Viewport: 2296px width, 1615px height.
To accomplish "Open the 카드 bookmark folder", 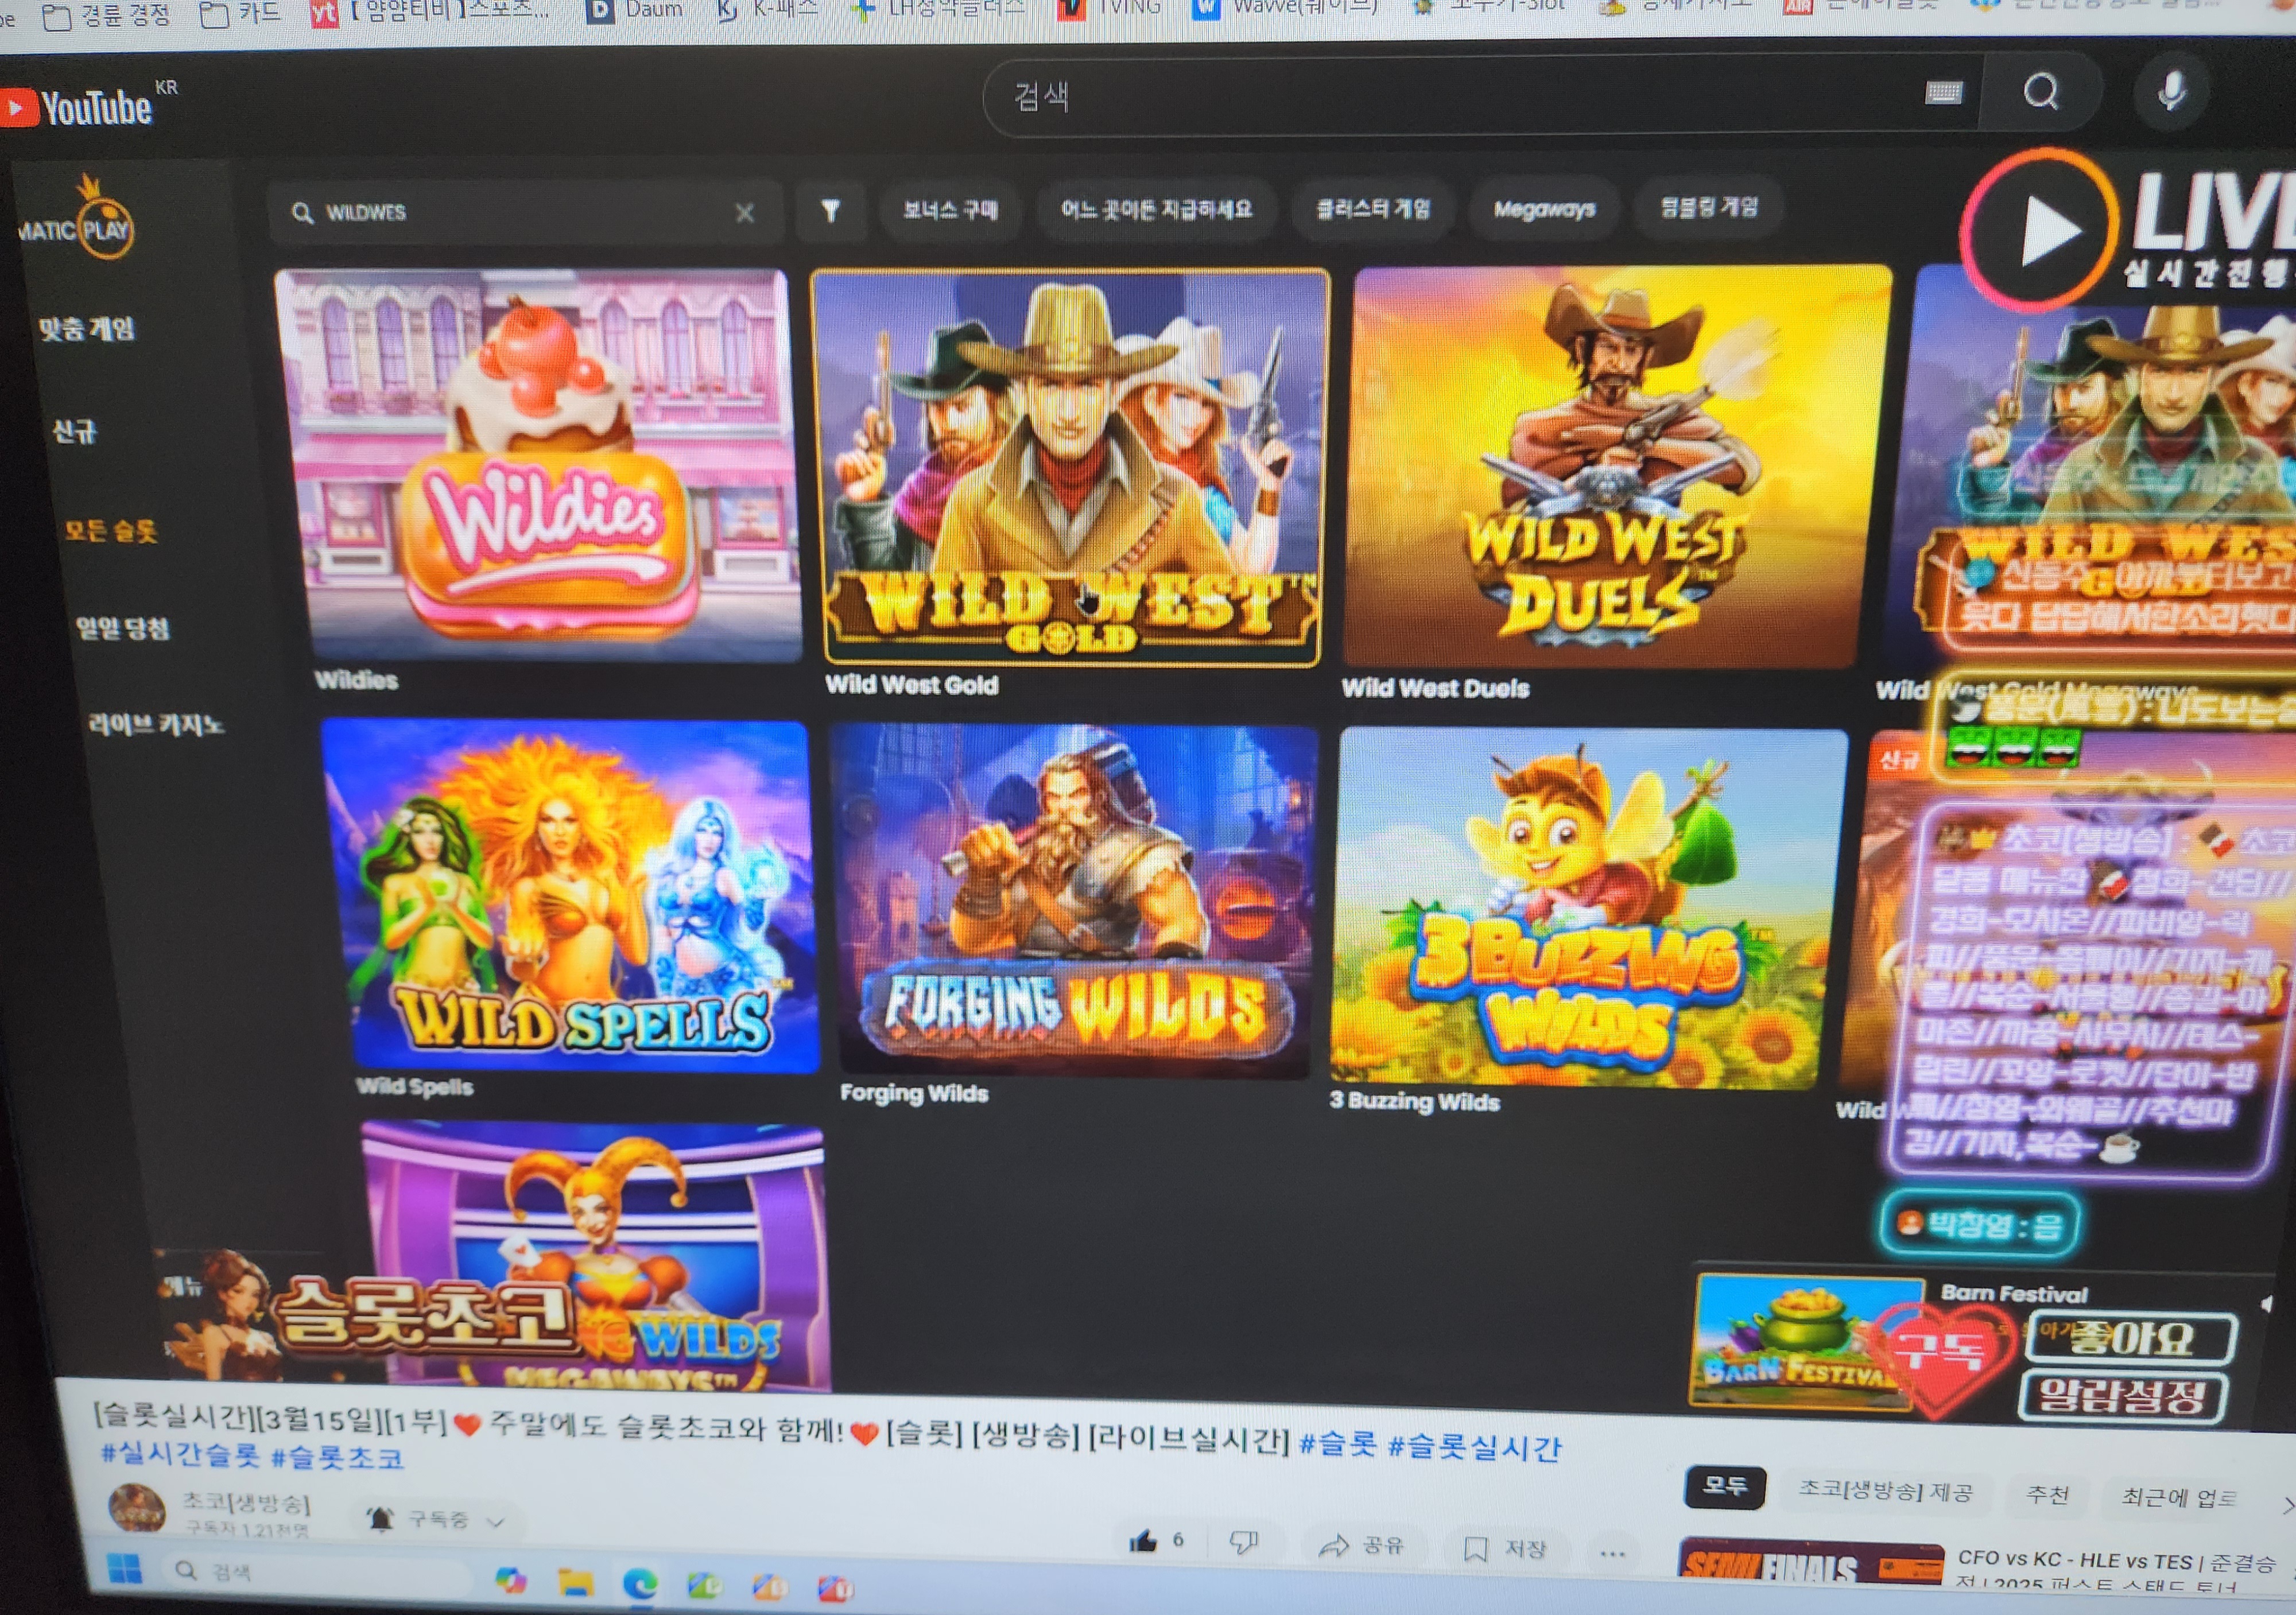I will 240,13.
